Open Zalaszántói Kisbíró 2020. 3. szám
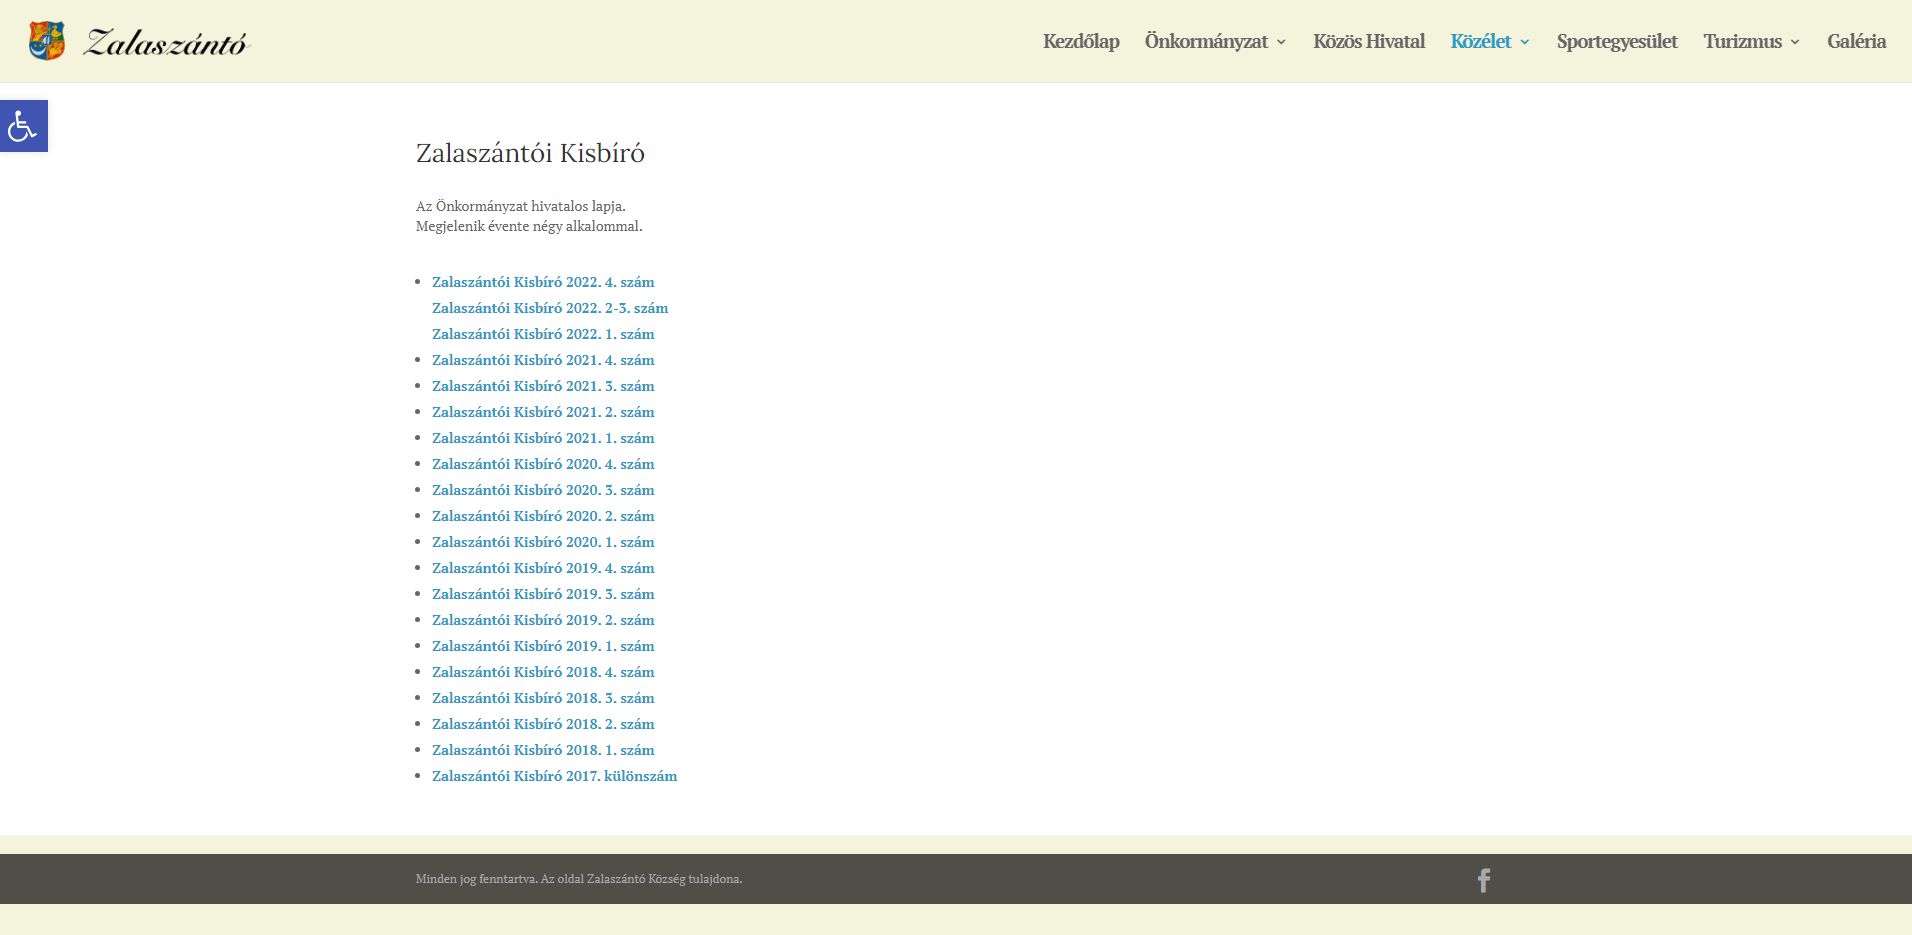Viewport: 1912px width, 935px height. click(x=543, y=490)
